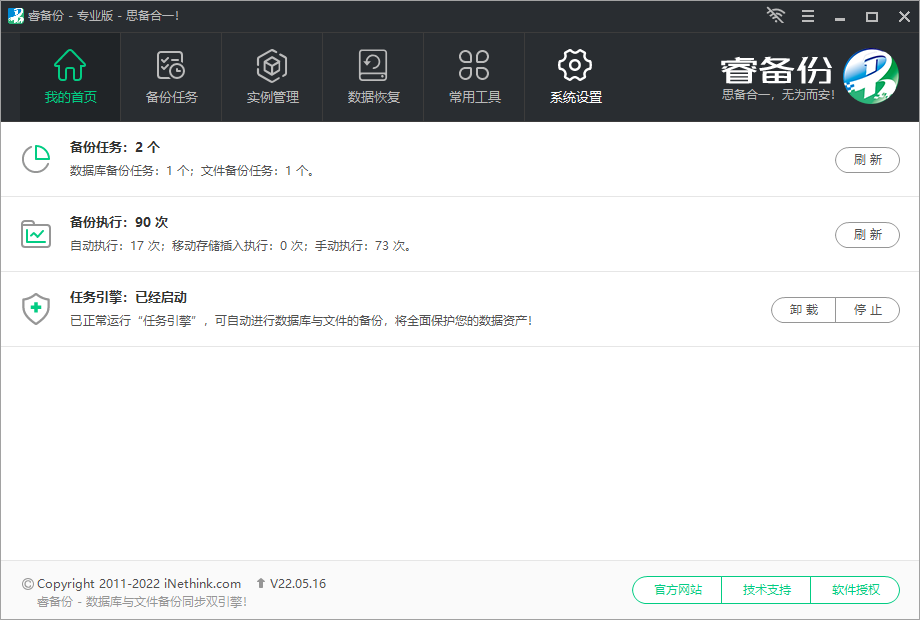The height and width of the screenshot is (620, 920).
Task: Open the hamburger menu in title bar
Action: (808, 16)
